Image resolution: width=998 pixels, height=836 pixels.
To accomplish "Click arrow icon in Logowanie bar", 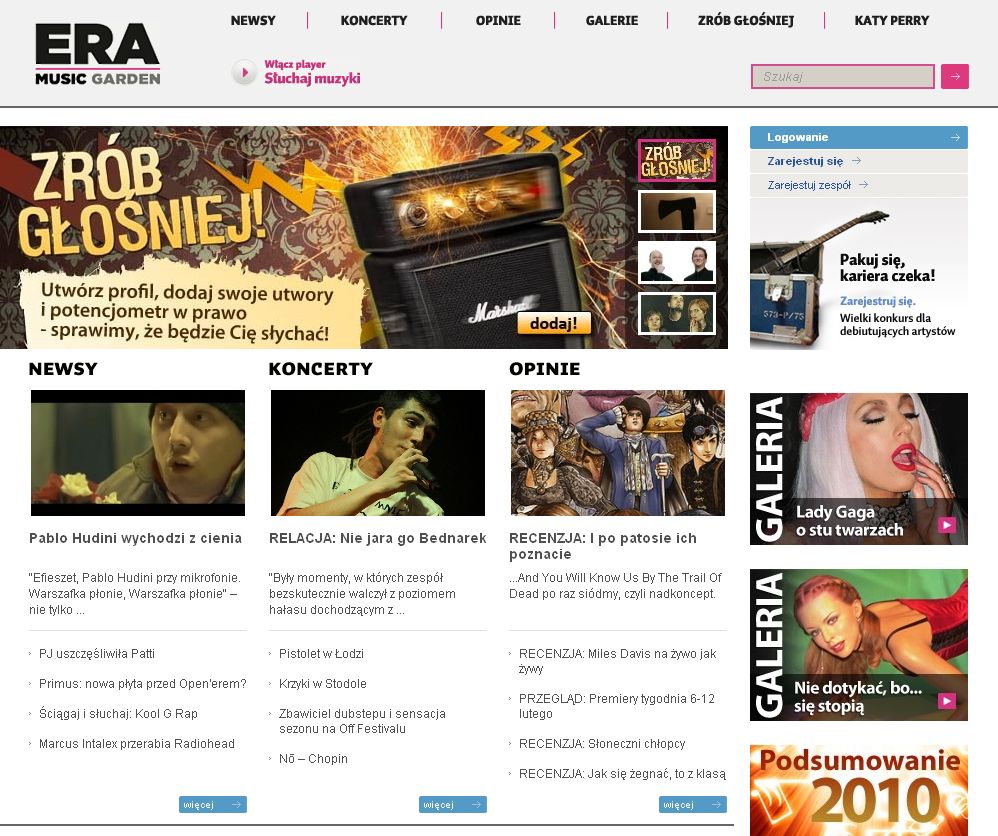I will click(955, 138).
